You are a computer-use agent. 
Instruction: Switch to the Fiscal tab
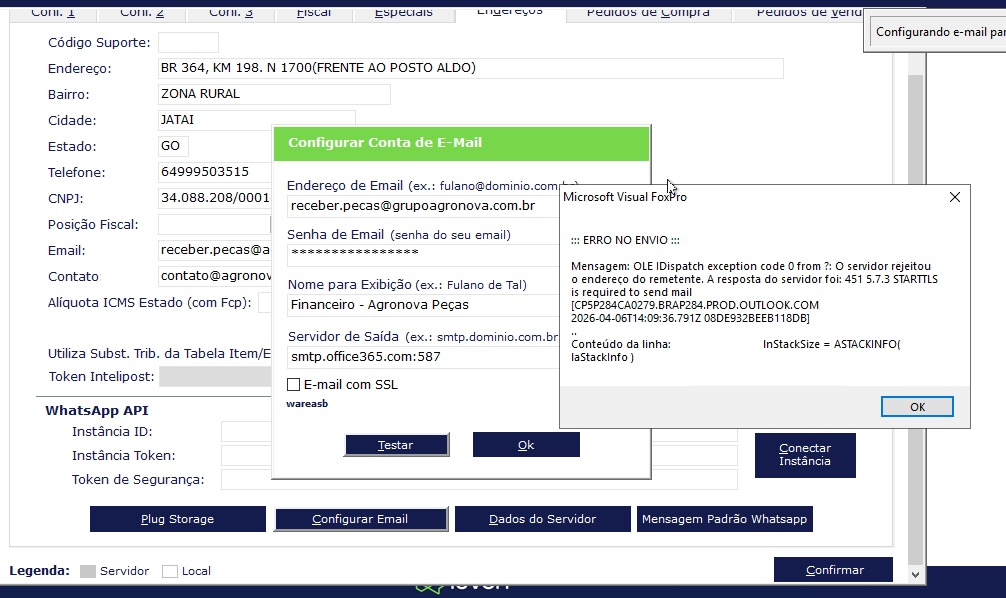coord(314,13)
